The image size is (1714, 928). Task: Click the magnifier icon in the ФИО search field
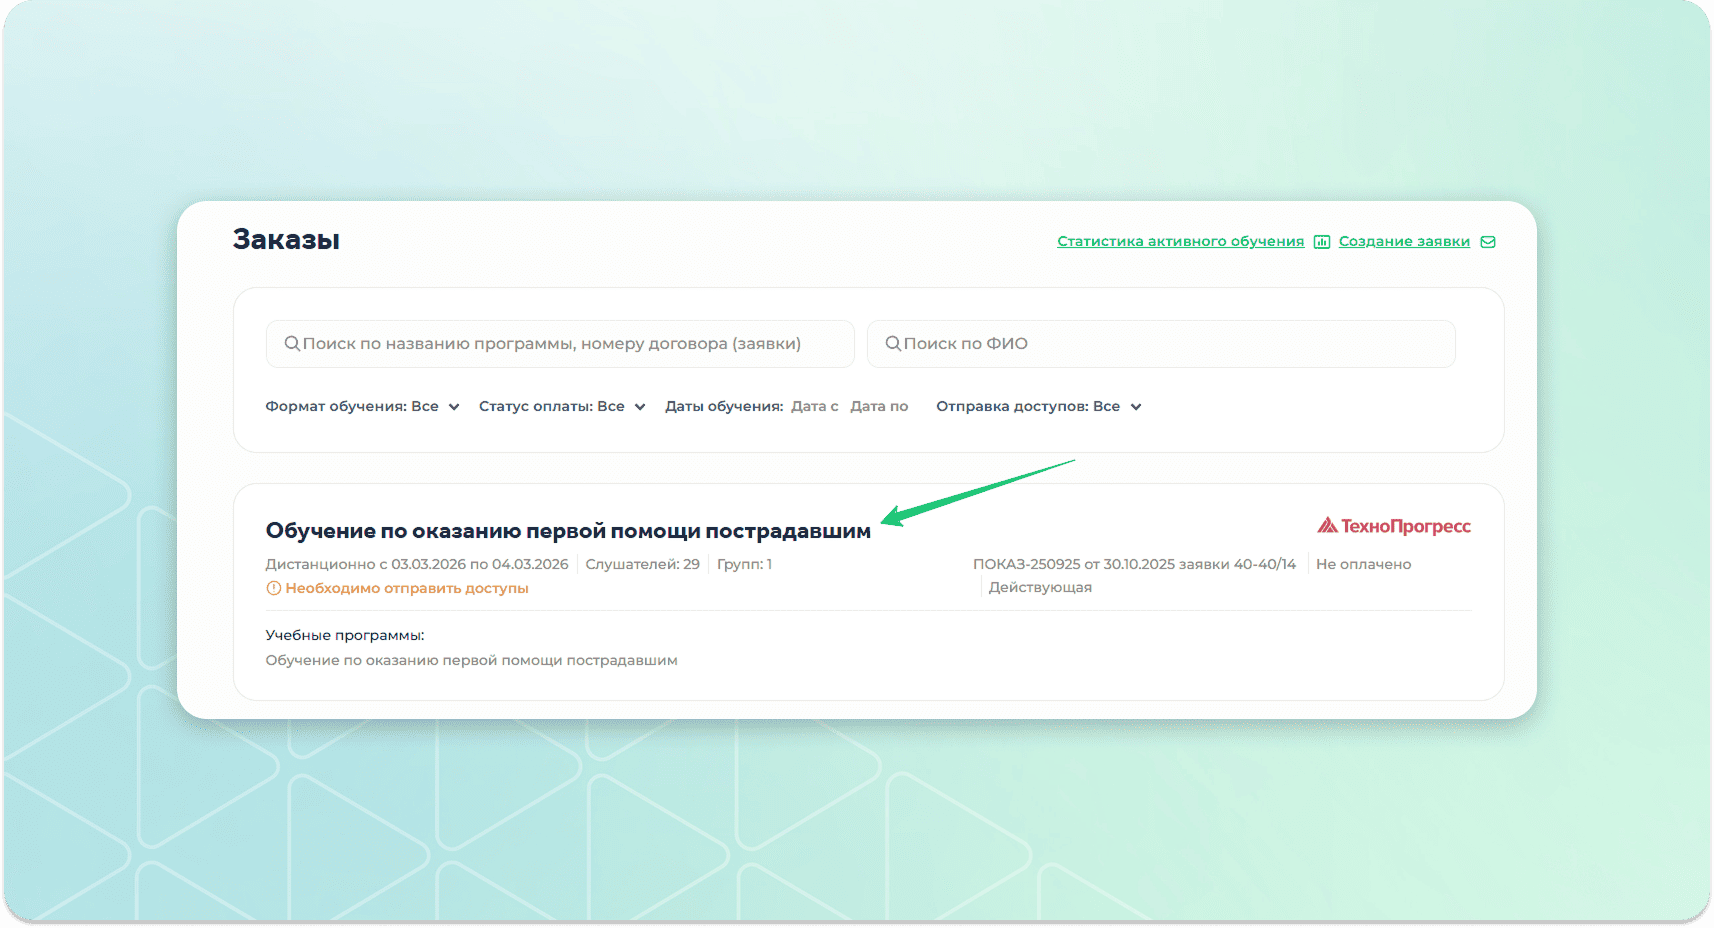893,343
